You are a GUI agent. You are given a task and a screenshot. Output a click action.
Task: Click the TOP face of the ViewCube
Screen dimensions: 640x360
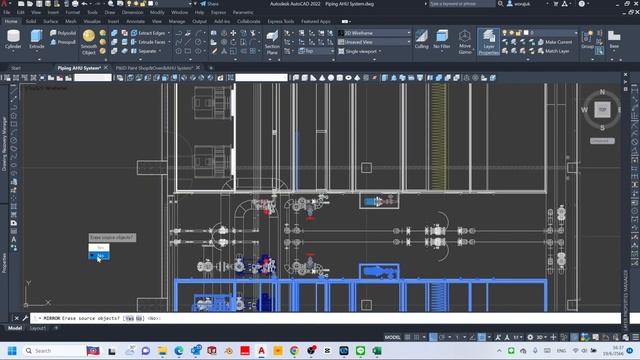602,109
